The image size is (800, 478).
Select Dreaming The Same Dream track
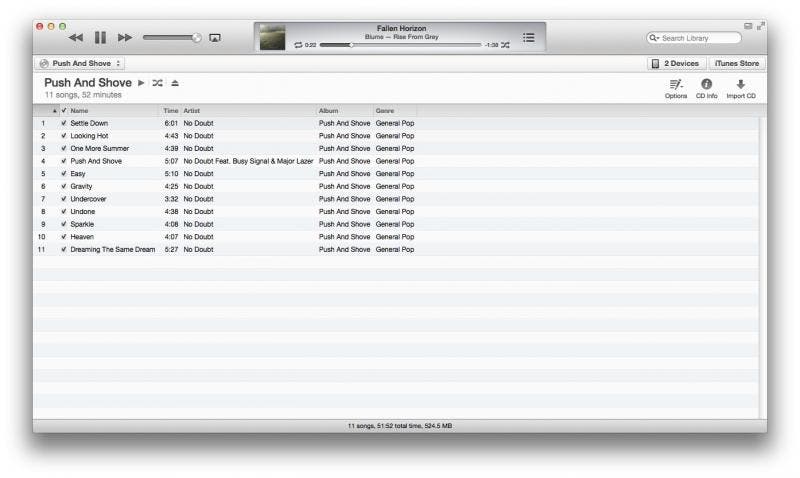coord(113,249)
